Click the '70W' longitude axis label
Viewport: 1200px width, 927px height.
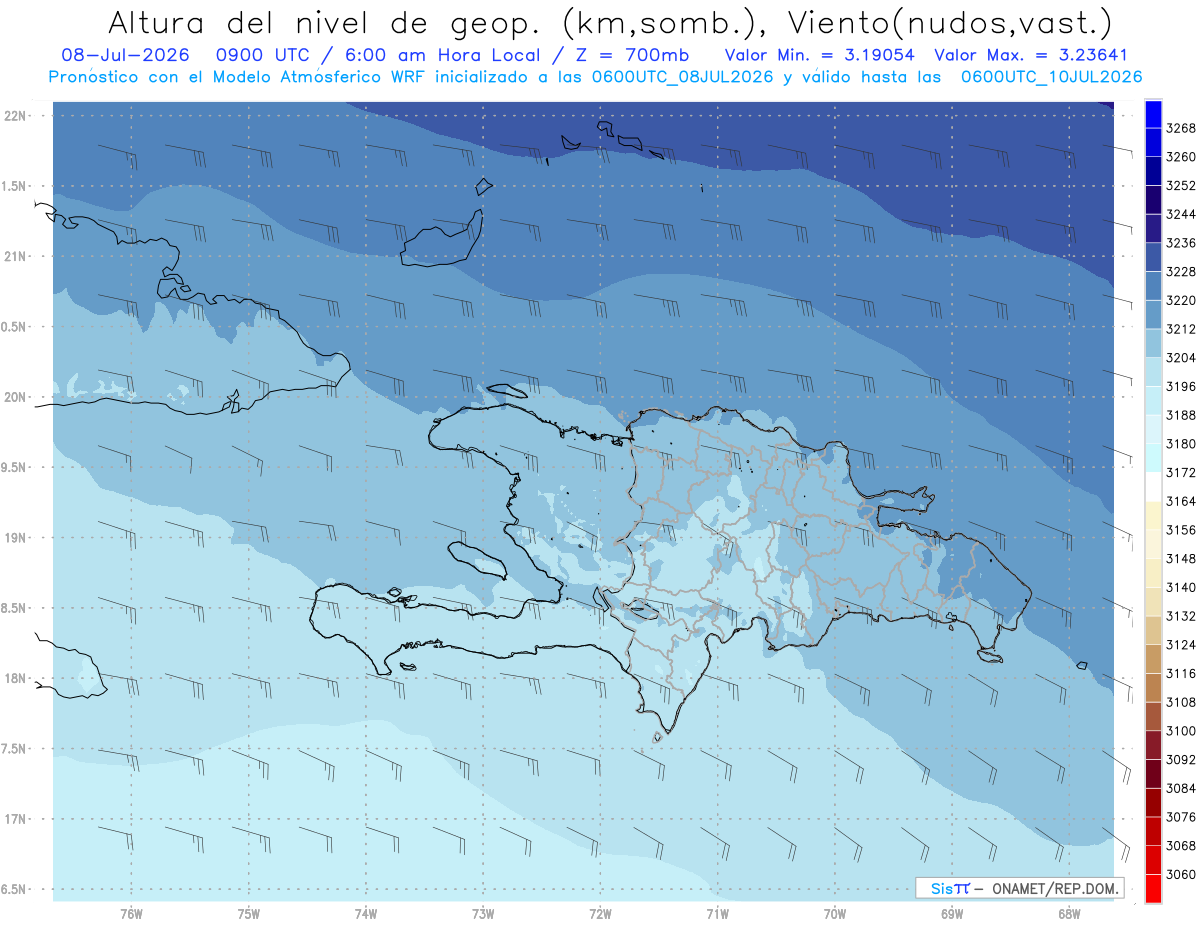(x=835, y=913)
